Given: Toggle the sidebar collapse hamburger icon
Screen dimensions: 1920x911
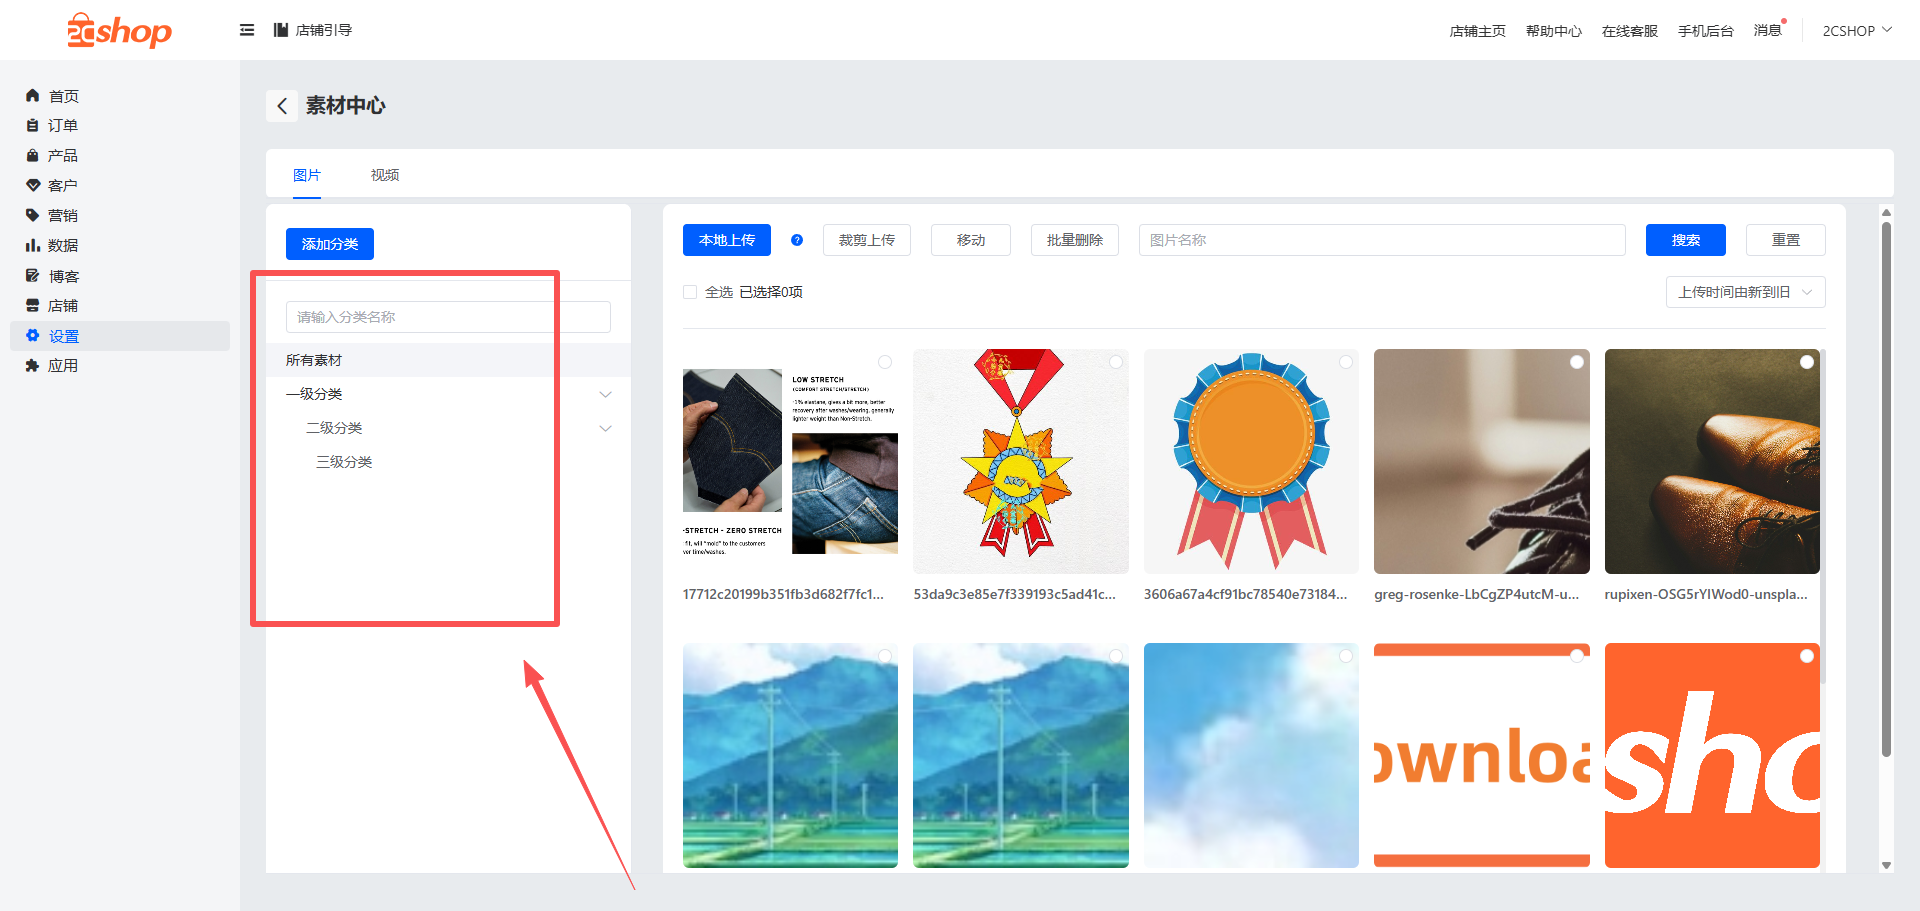Looking at the screenshot, I should [247, 30].
